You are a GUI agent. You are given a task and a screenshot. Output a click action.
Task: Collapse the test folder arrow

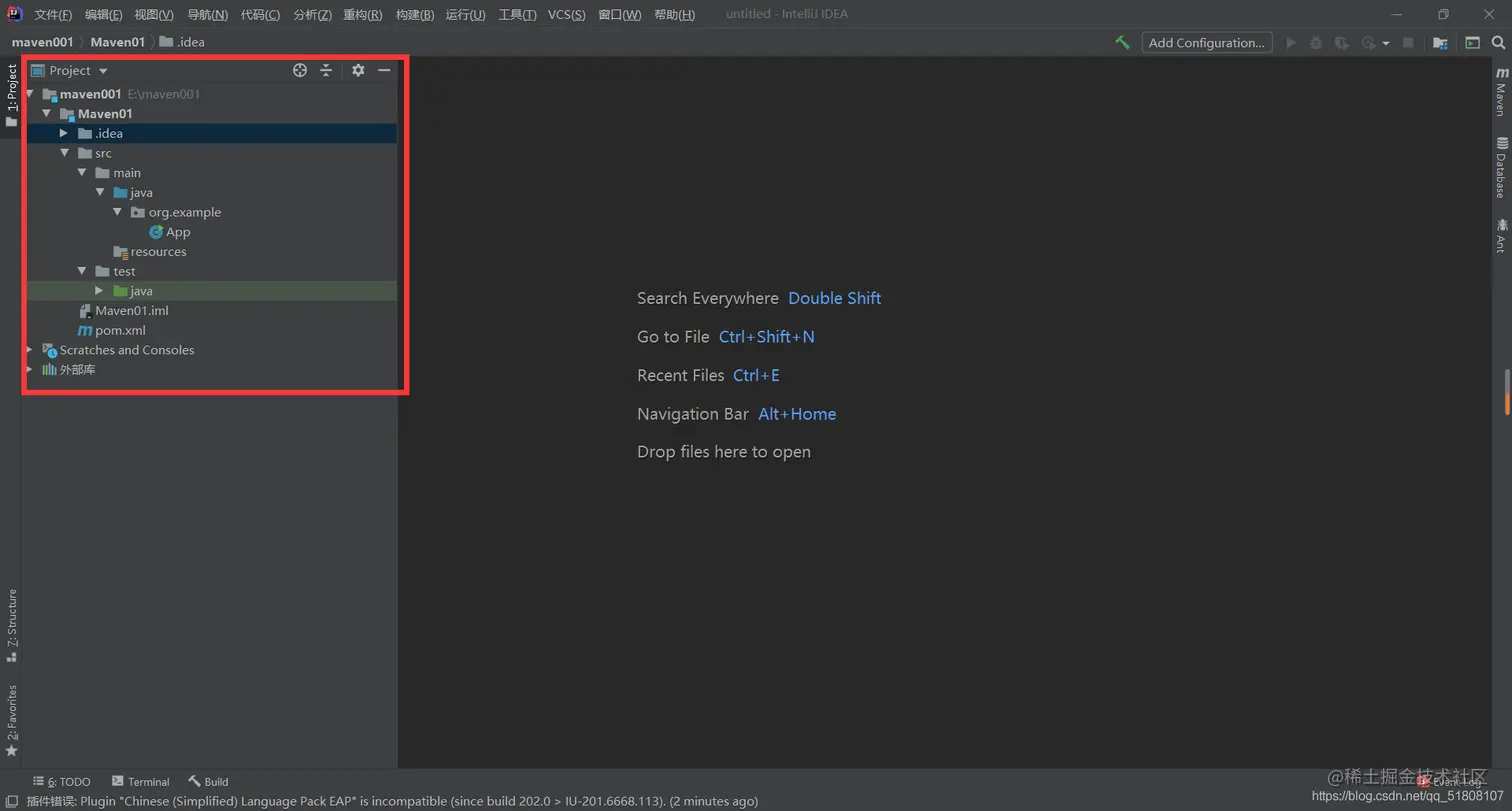82,271
